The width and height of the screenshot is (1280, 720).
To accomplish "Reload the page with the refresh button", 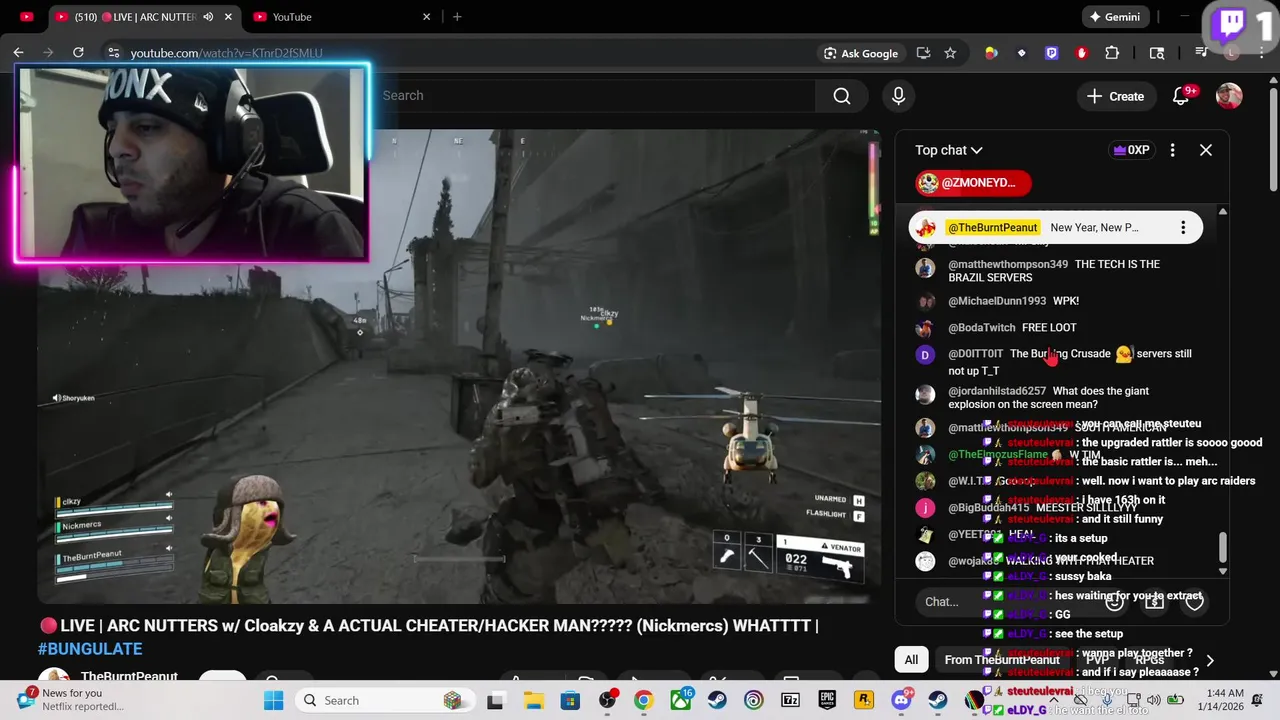I will tap(78, 53).
